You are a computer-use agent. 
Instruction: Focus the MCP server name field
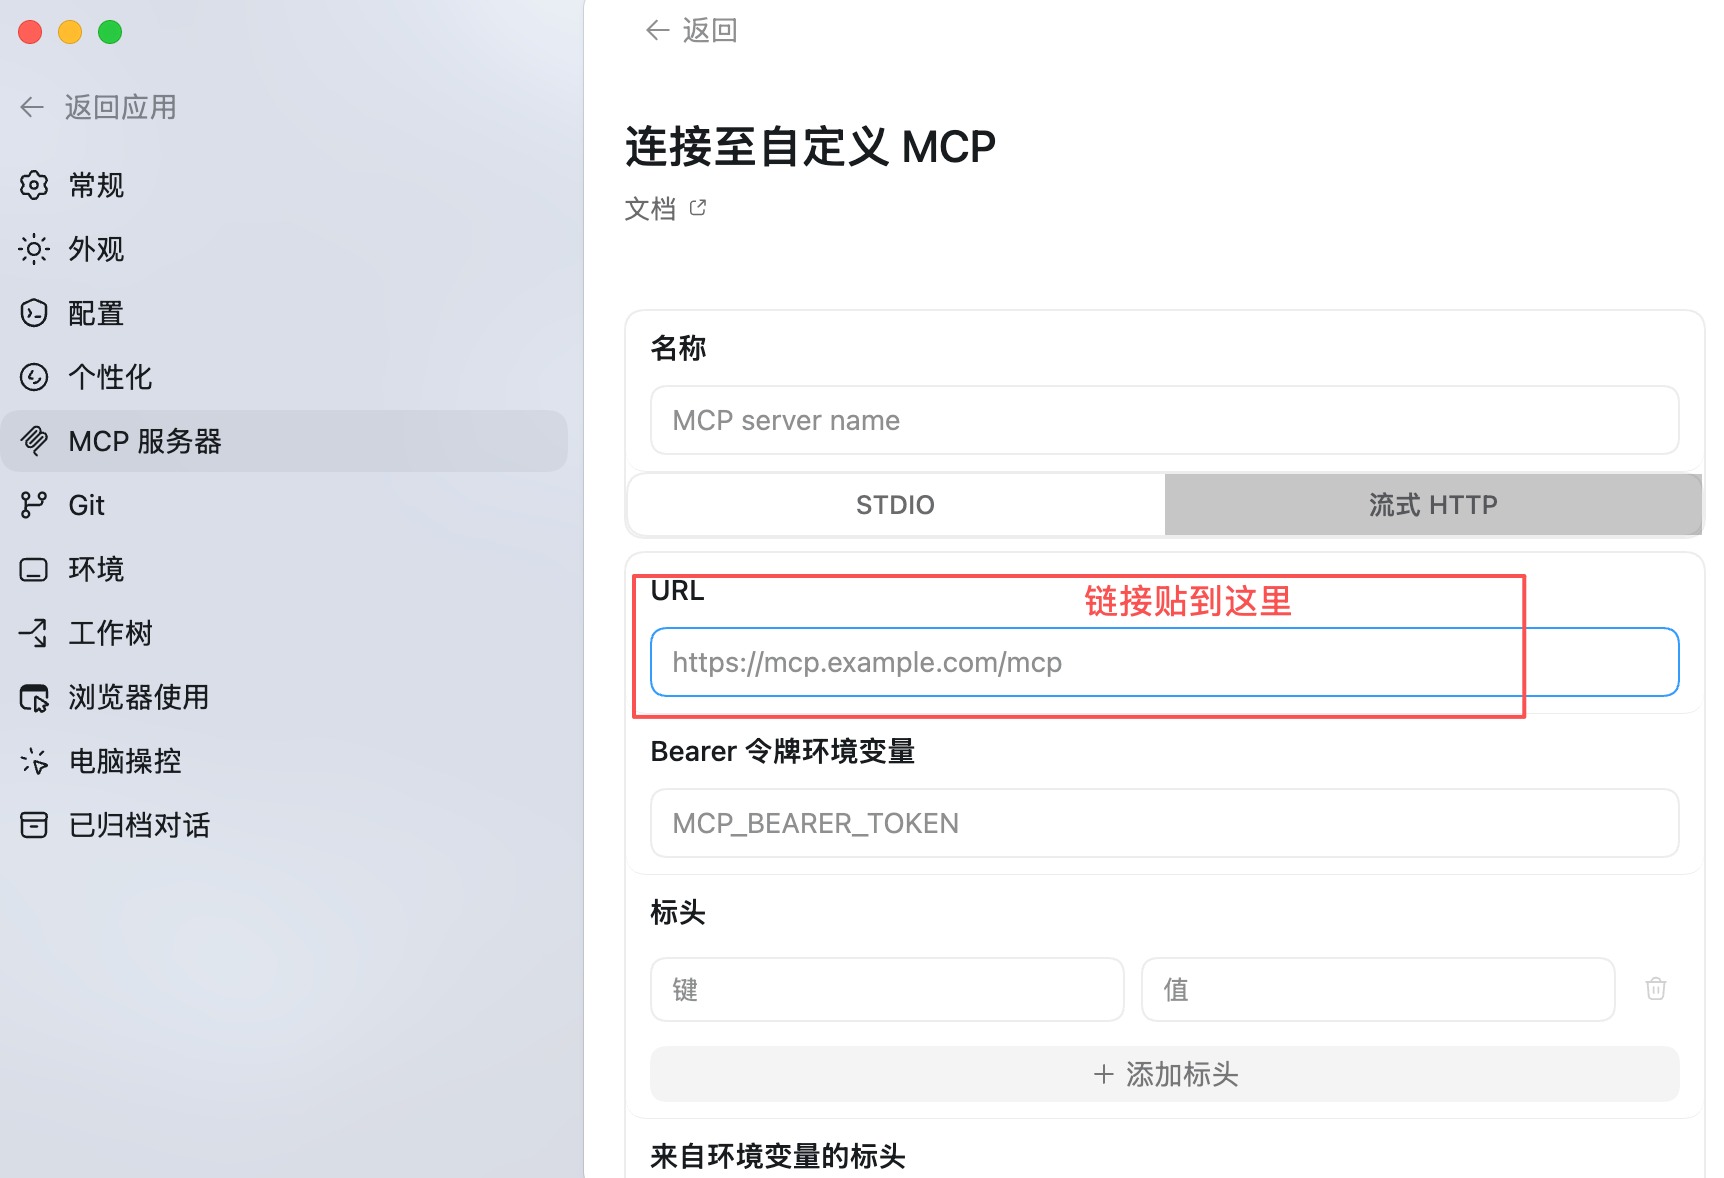(x=1165, y=420)
